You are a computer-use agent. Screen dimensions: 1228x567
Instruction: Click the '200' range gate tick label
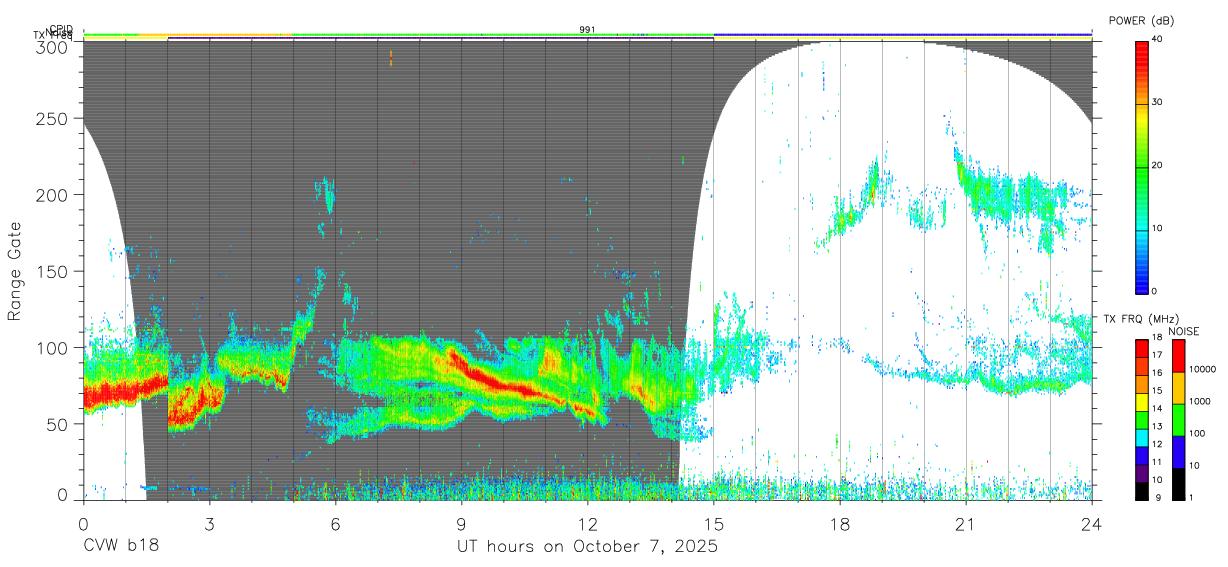click(x=52, y=194)
